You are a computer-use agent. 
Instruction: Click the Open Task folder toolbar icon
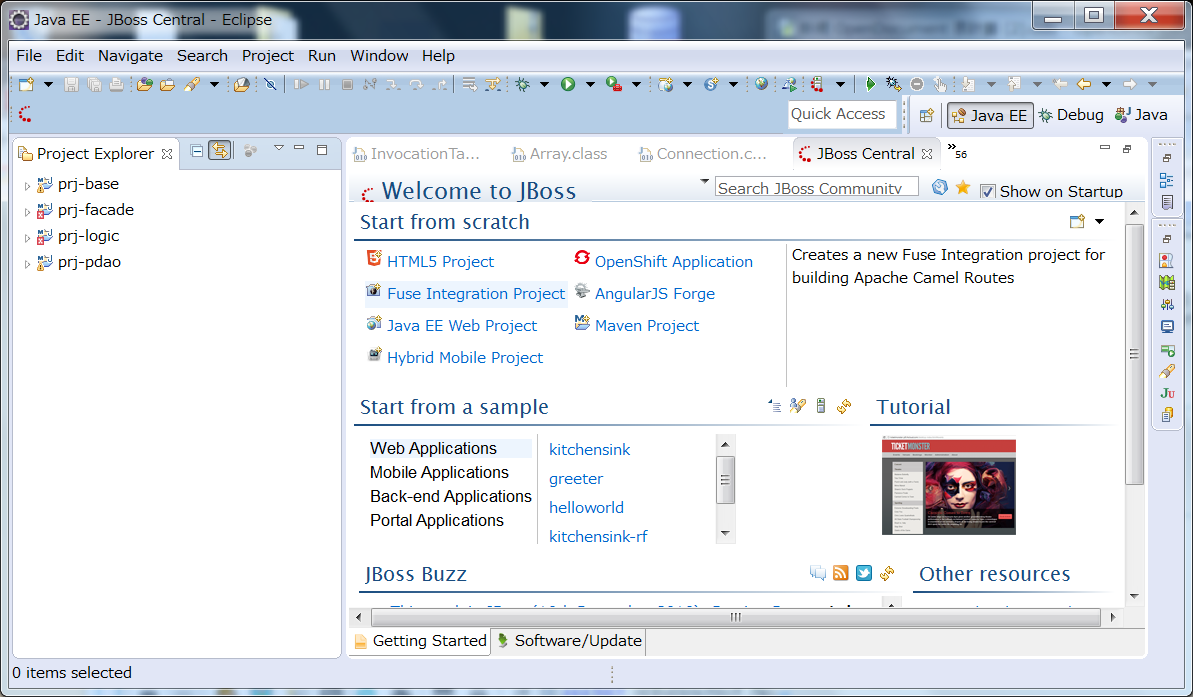coord(167,84)
